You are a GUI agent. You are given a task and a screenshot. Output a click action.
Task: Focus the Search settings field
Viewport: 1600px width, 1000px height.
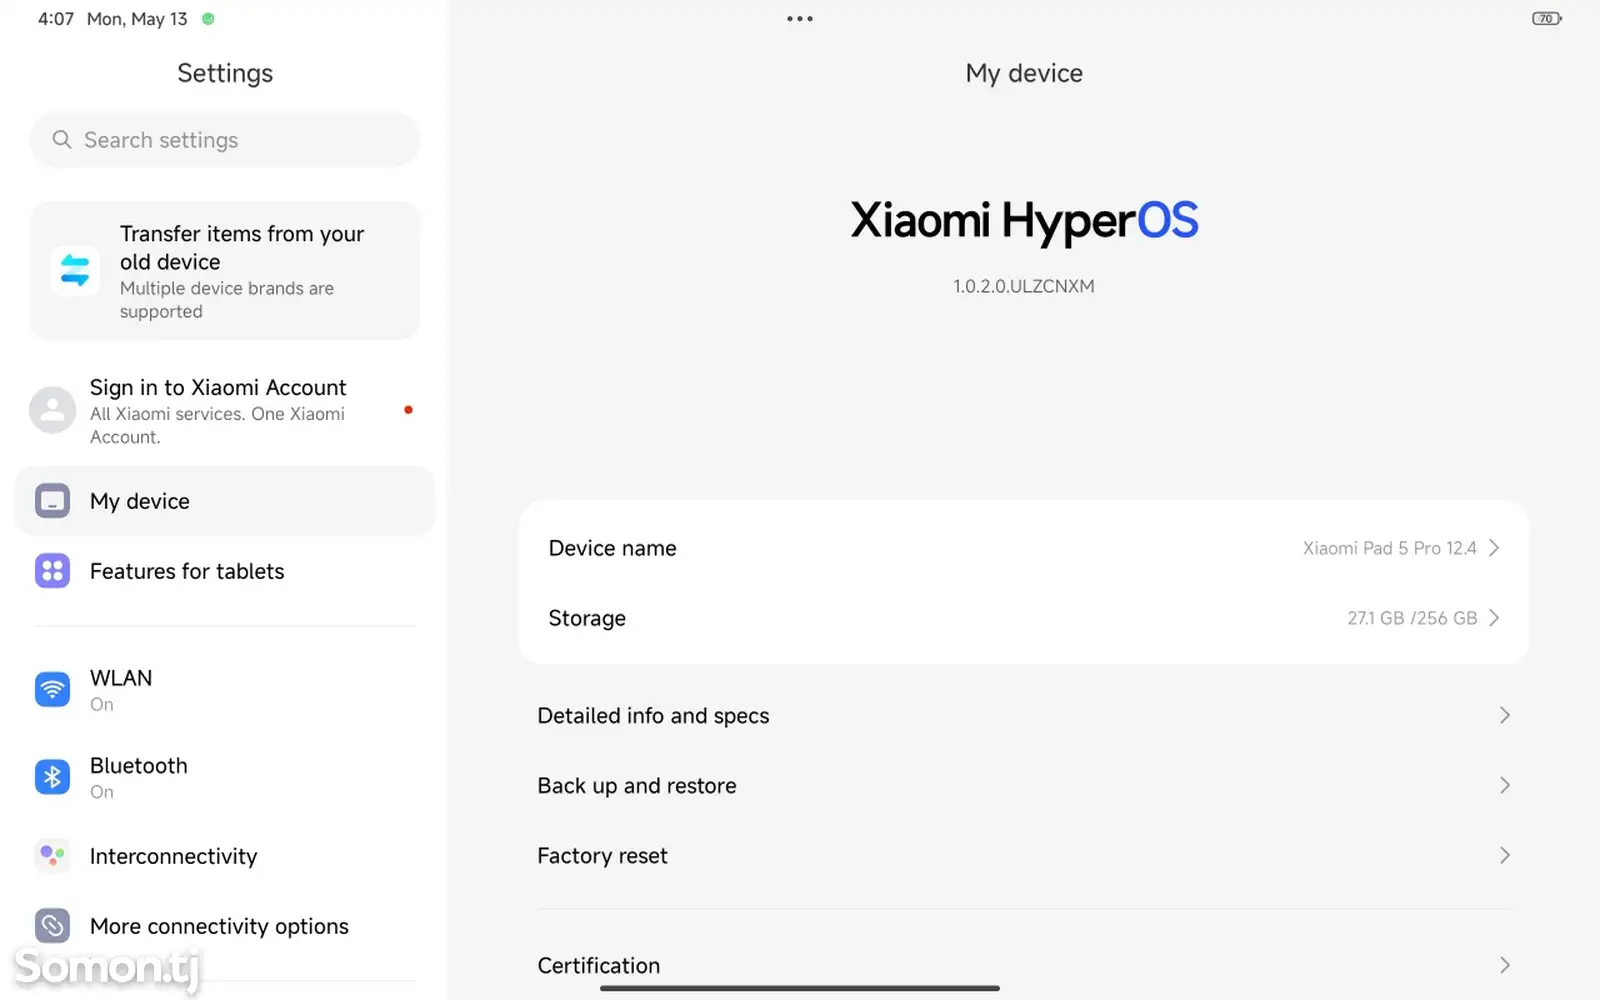[225, 140]
